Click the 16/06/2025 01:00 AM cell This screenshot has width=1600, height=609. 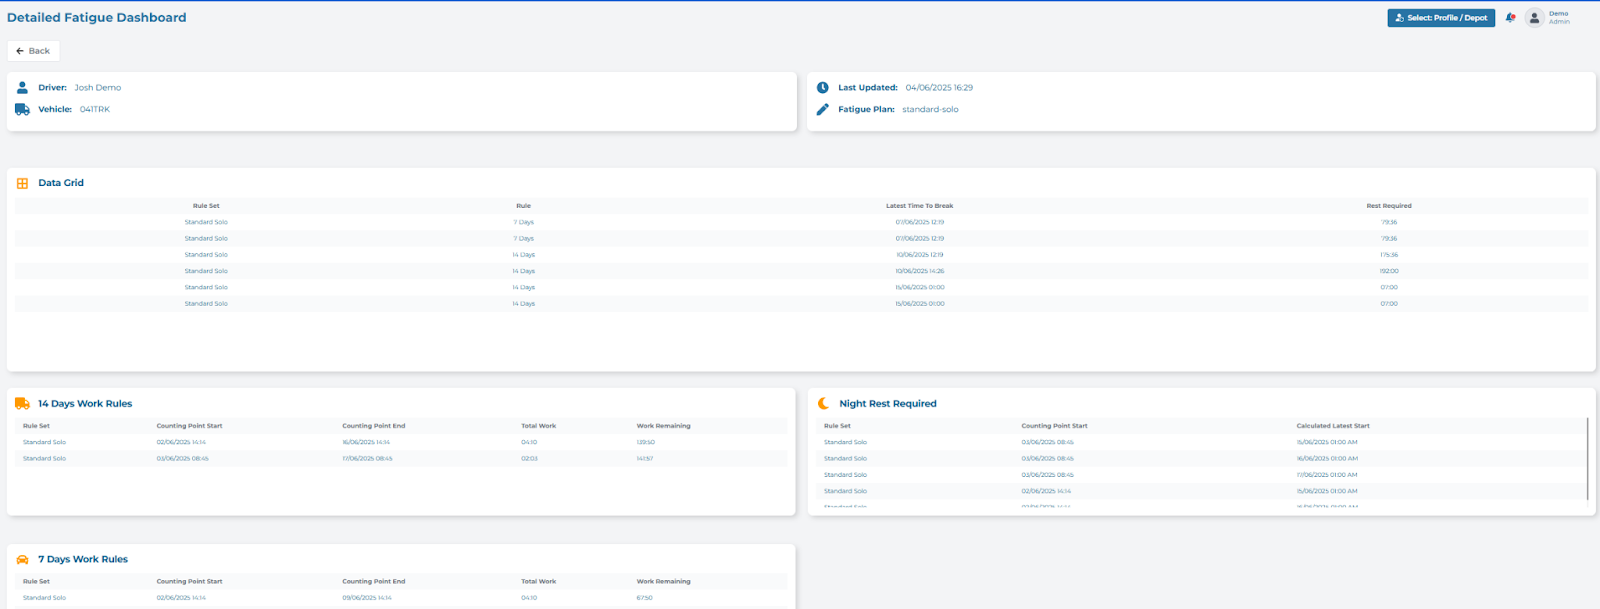coord(1327,459)
